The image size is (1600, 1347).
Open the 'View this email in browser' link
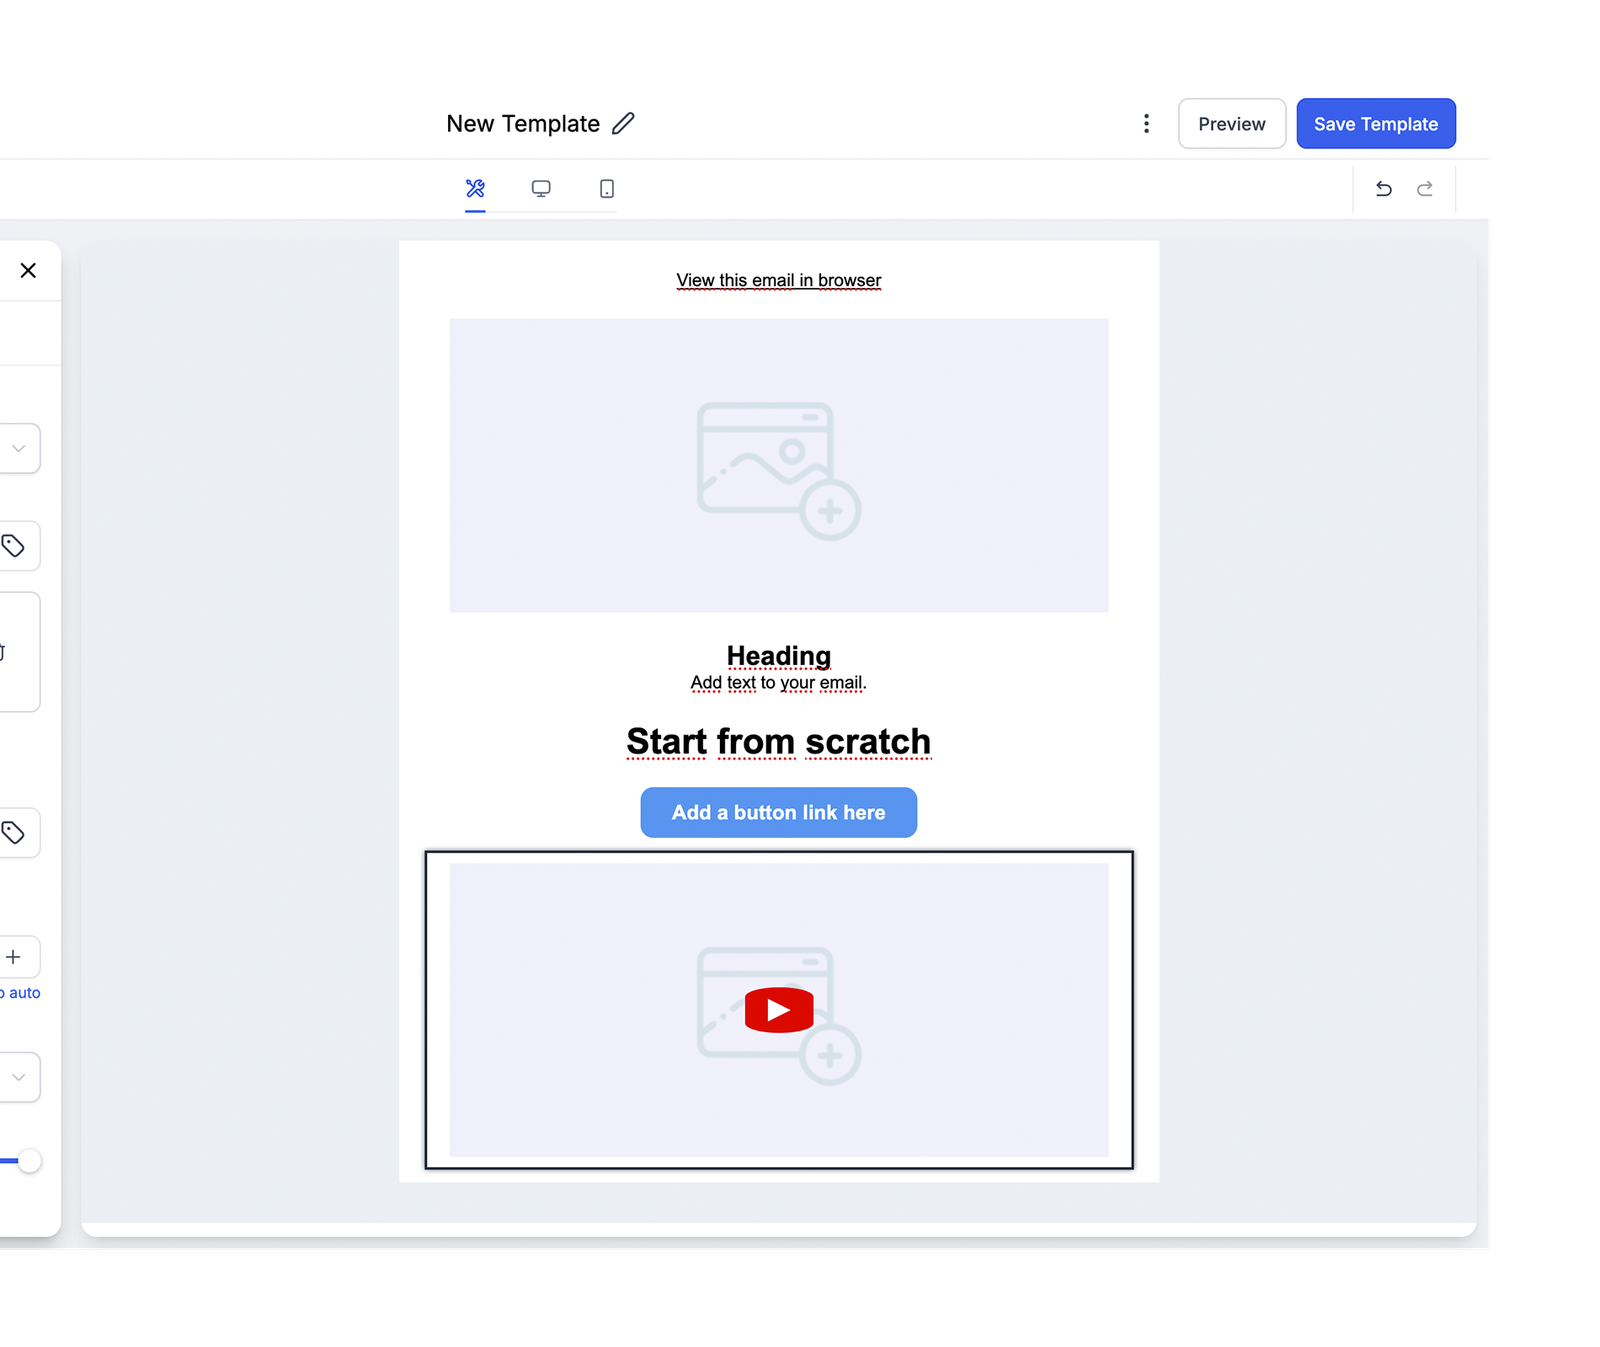pyautogui.click(x=778, y=281)
